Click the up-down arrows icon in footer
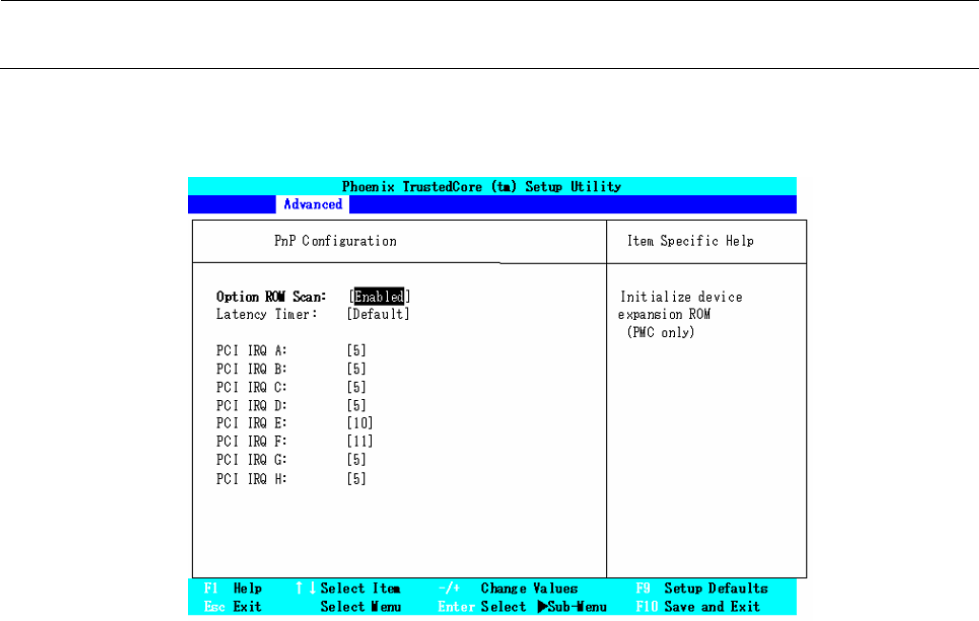Viewport: 979px width, 621px height. tap(305, 589)
